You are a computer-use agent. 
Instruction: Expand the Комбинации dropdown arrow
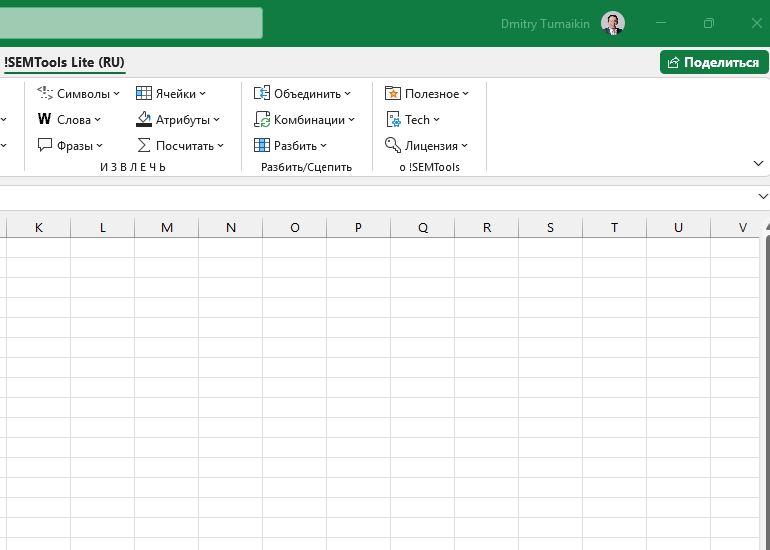351,119
